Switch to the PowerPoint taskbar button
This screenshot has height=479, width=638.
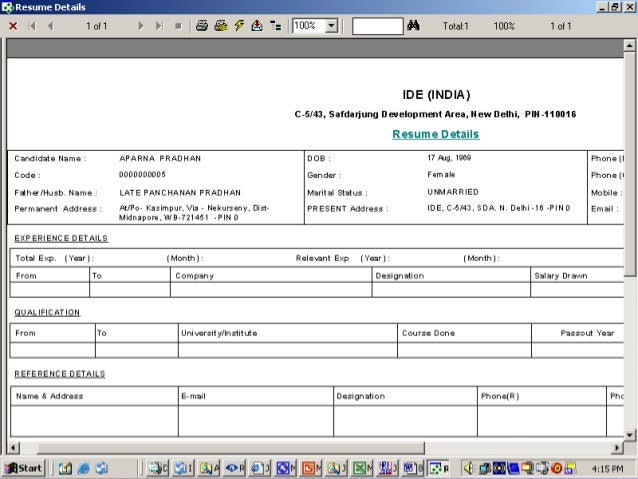point(311,469)
